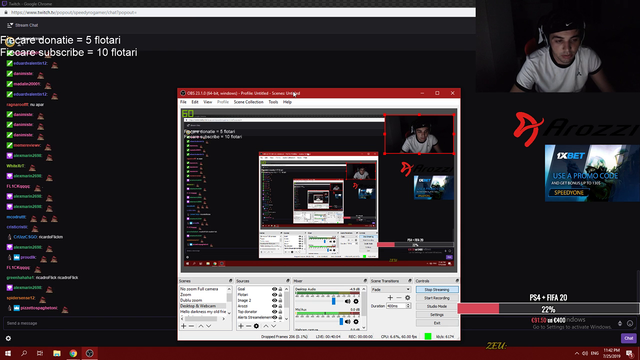Undock the Mixer panel

tap(365, 281)
